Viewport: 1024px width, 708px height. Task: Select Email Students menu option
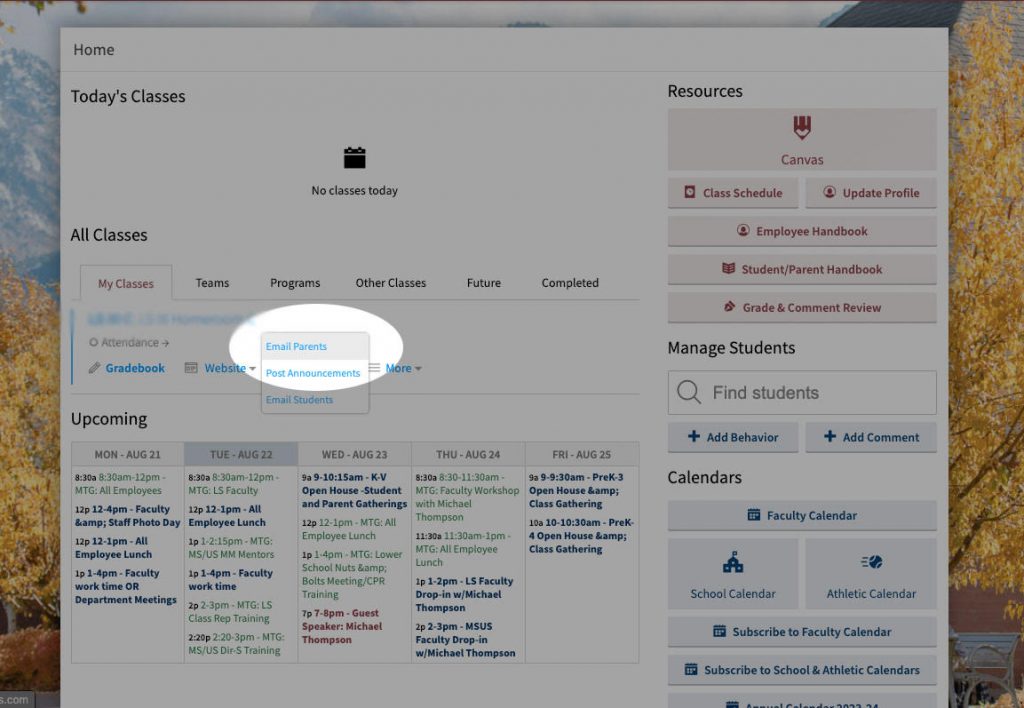pos(299,400)
